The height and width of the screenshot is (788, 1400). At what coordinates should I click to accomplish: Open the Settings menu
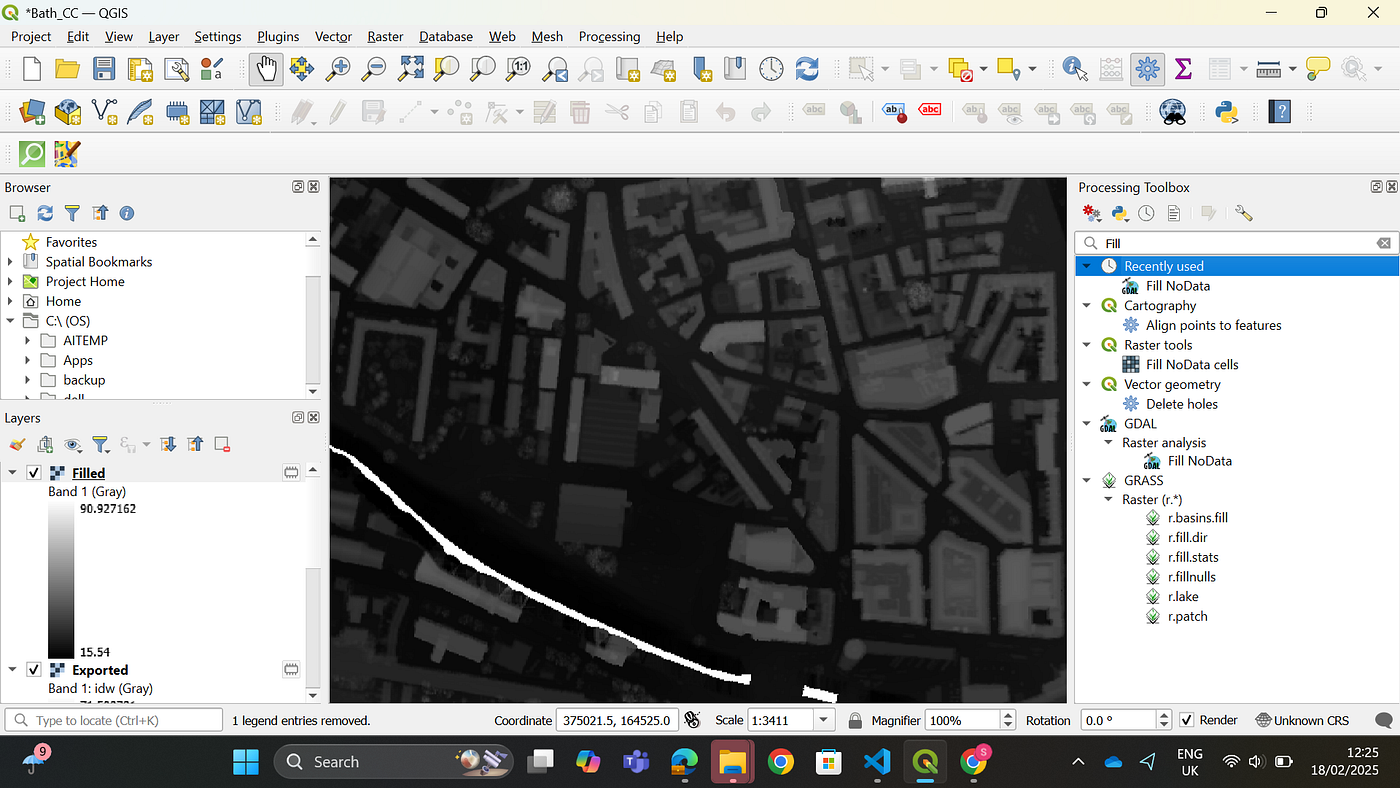click(x=218, y=36)
